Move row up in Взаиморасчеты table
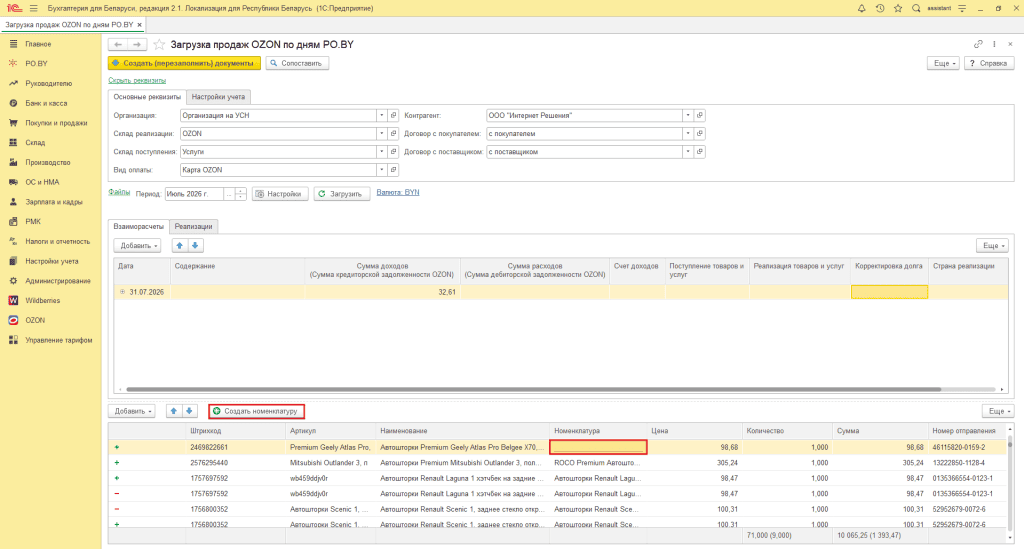The height and width of the screenshot is (549, 1024). (x=180, y=245)
